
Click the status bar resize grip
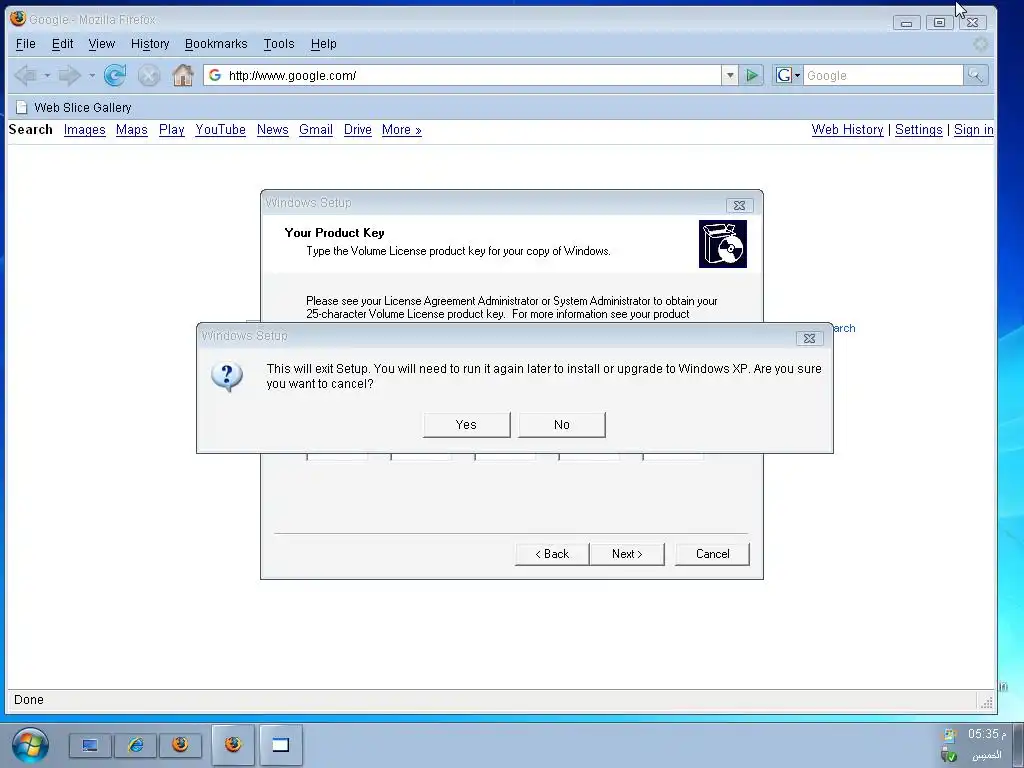click(986, 702)
